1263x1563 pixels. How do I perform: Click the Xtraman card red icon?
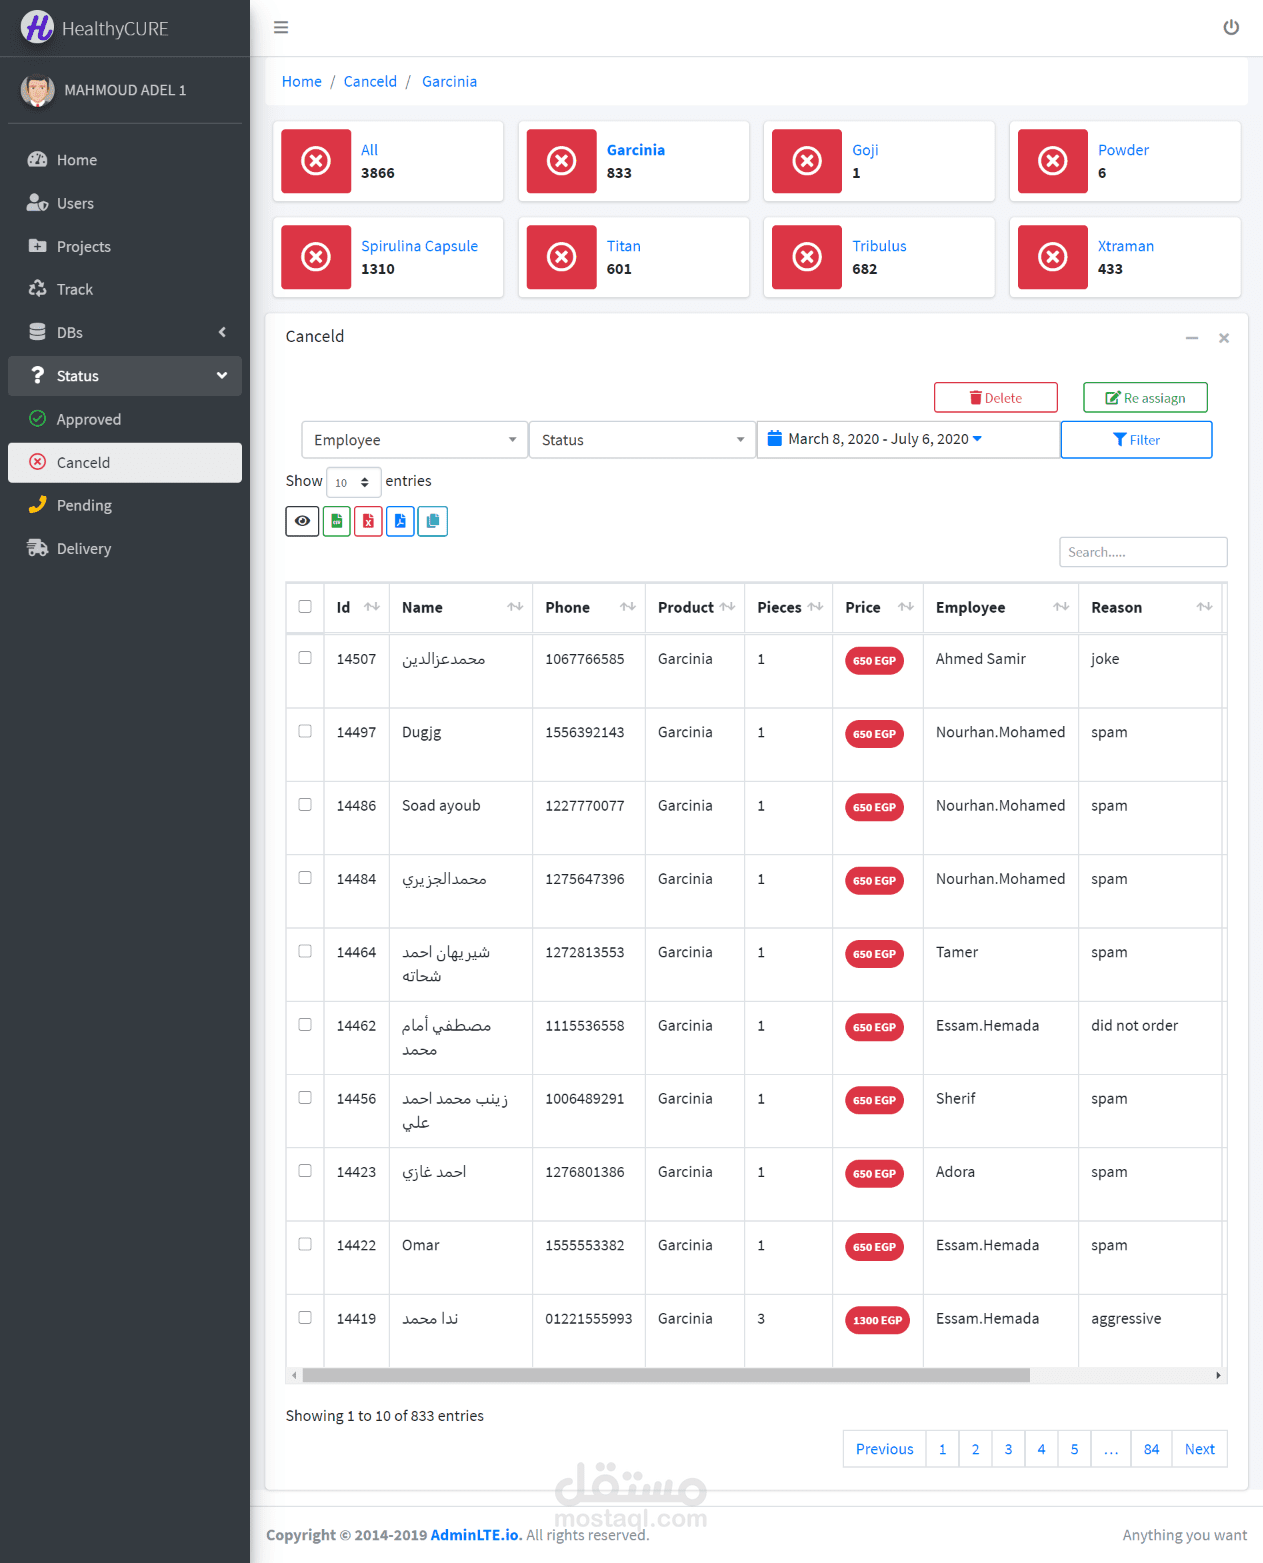[x=1053, y=257]
